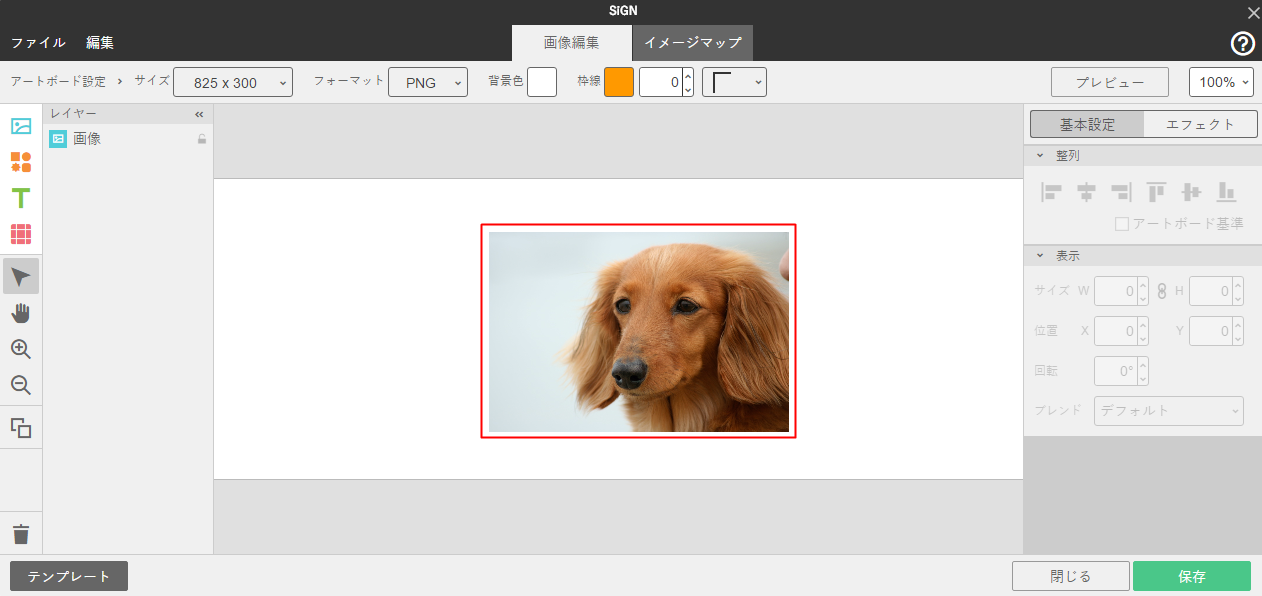
Task: Increase border width with up arrow
Action: click(688, 75)
